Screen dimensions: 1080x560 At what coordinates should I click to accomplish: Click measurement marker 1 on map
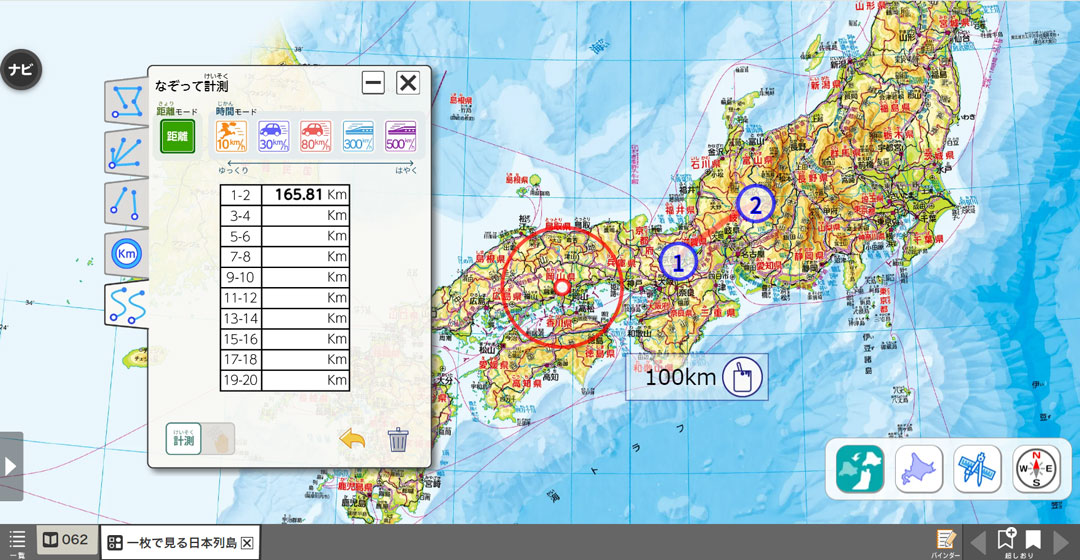(678, 262)
